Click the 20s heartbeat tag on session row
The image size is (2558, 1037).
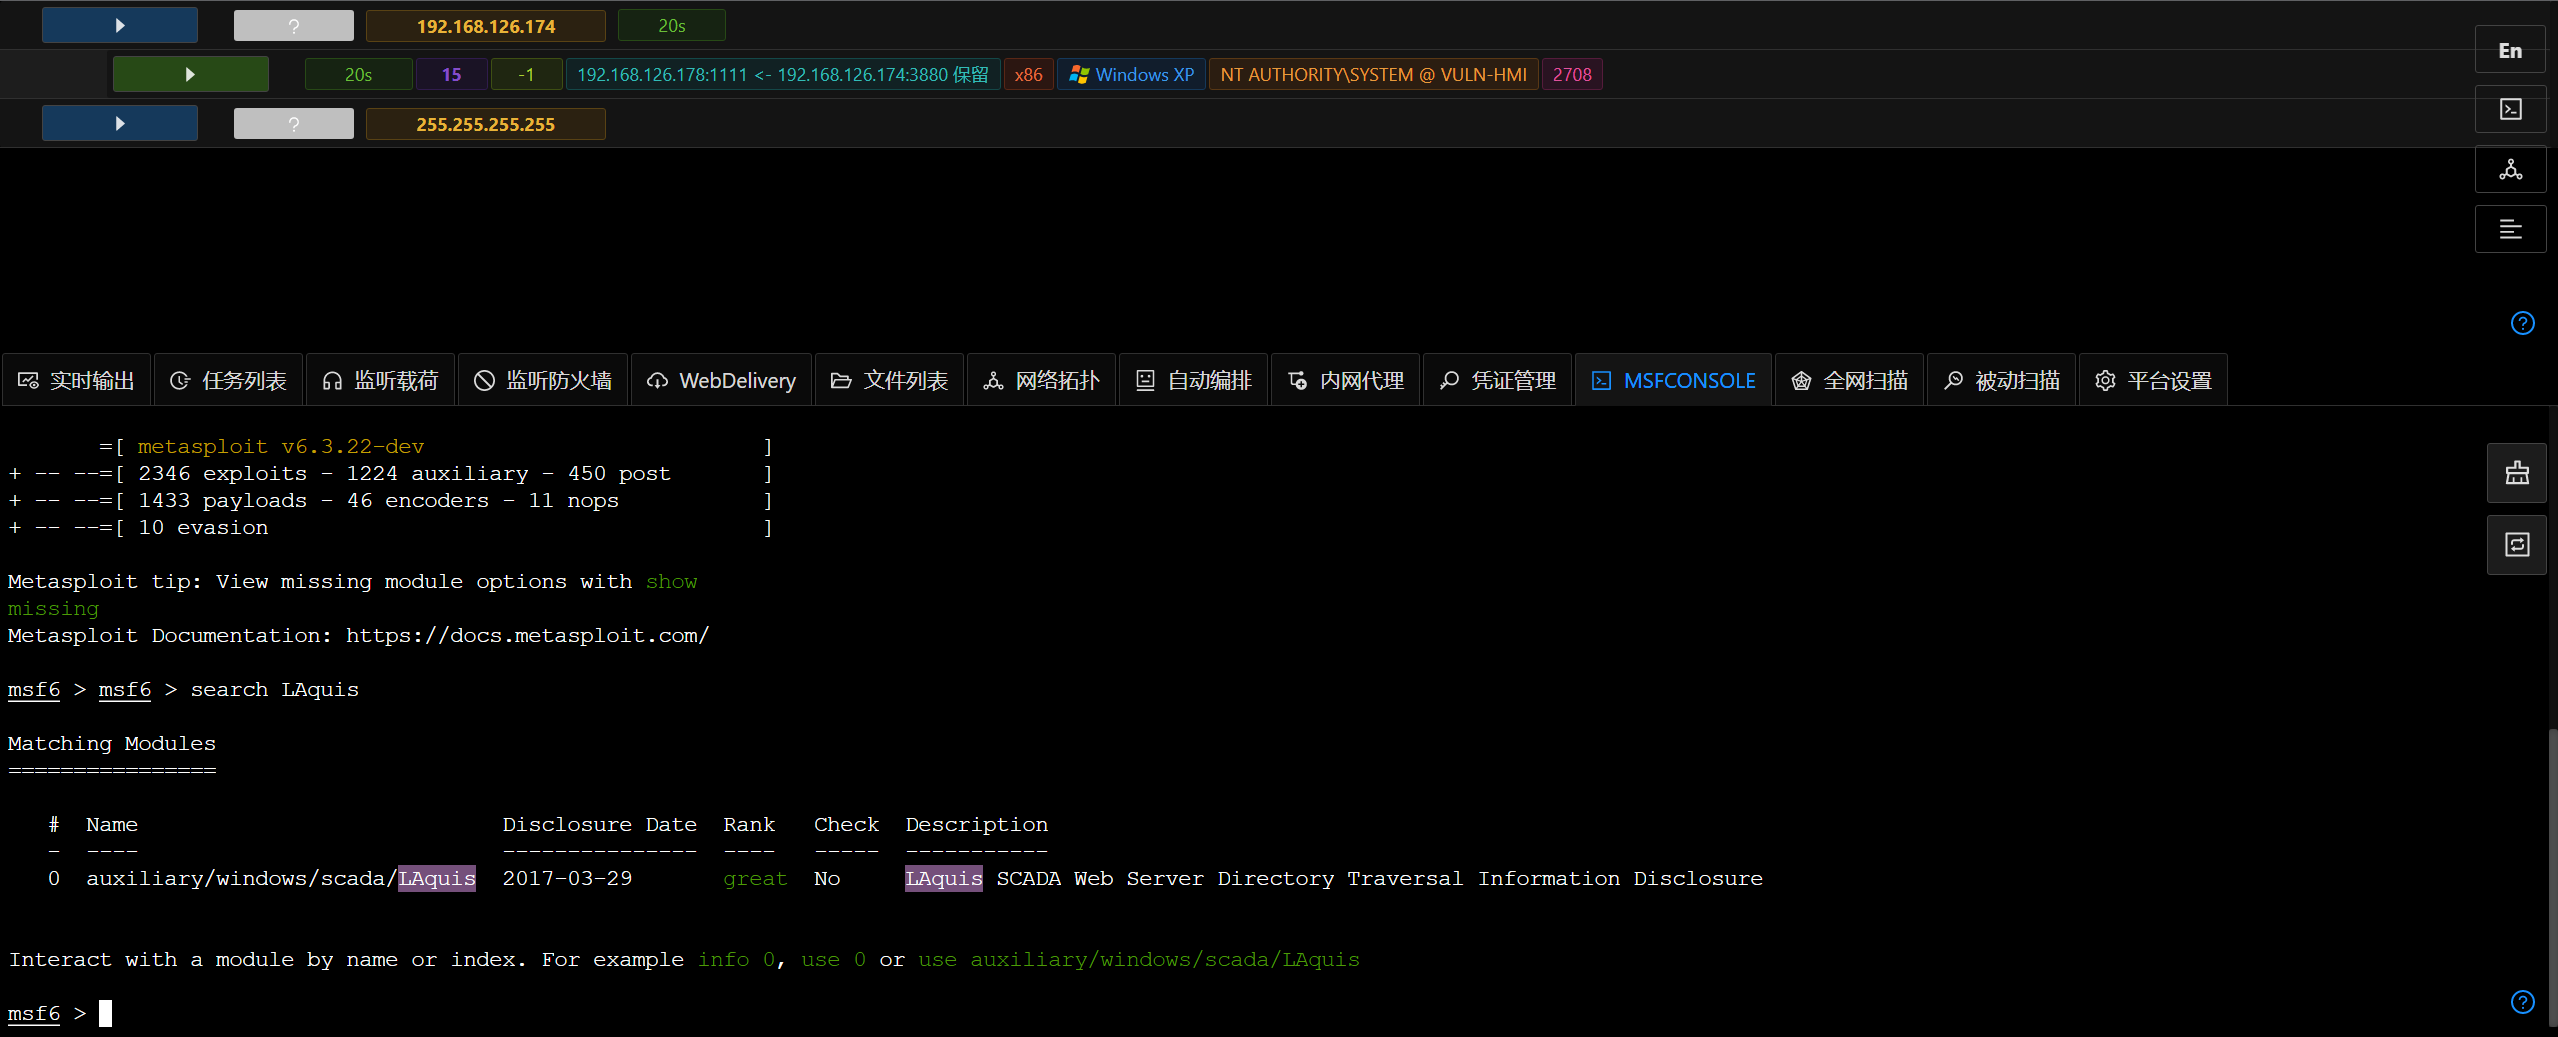click(x=358, y=75)
